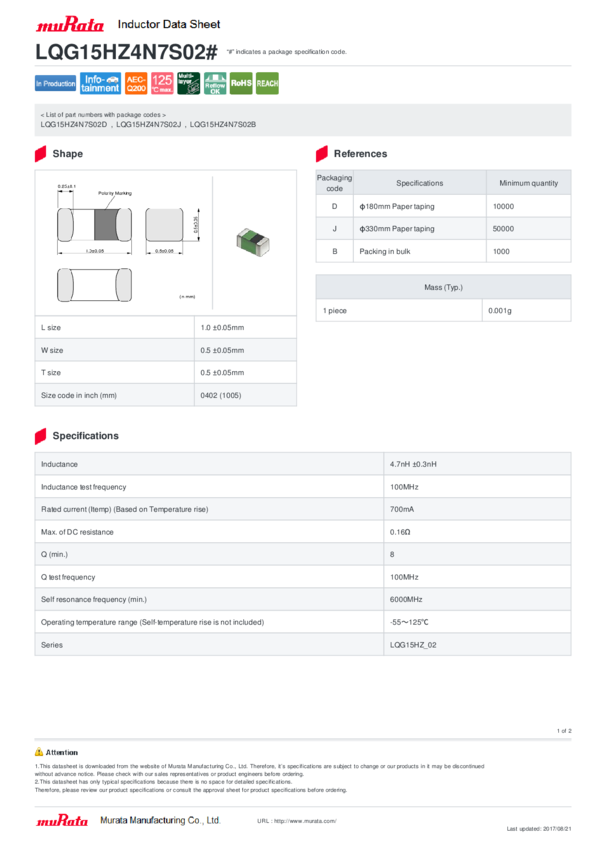Screen dimensions: 601x850
Task: Click the Packaging code column header
Action: [334, 183]
